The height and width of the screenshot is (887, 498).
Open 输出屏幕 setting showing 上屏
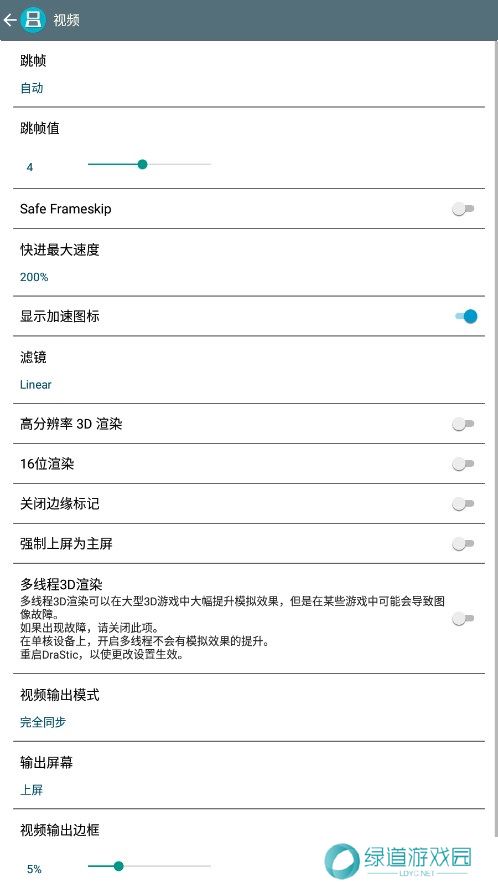[249, 776]
